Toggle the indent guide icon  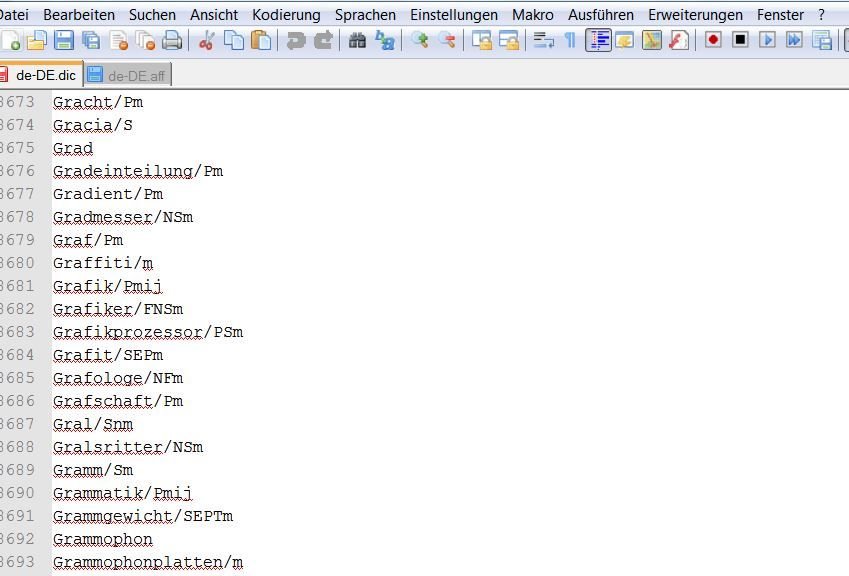pos(598,41)
